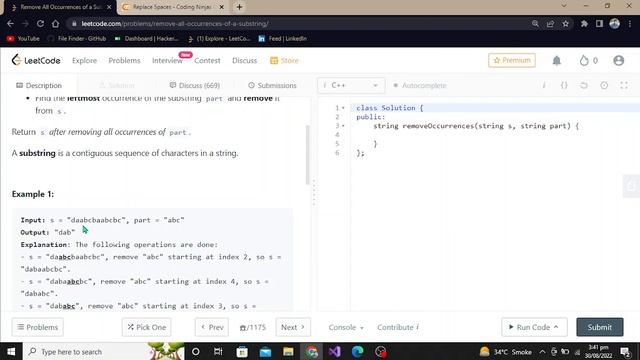Open Microsoft Edge from the taskbar

358,351
